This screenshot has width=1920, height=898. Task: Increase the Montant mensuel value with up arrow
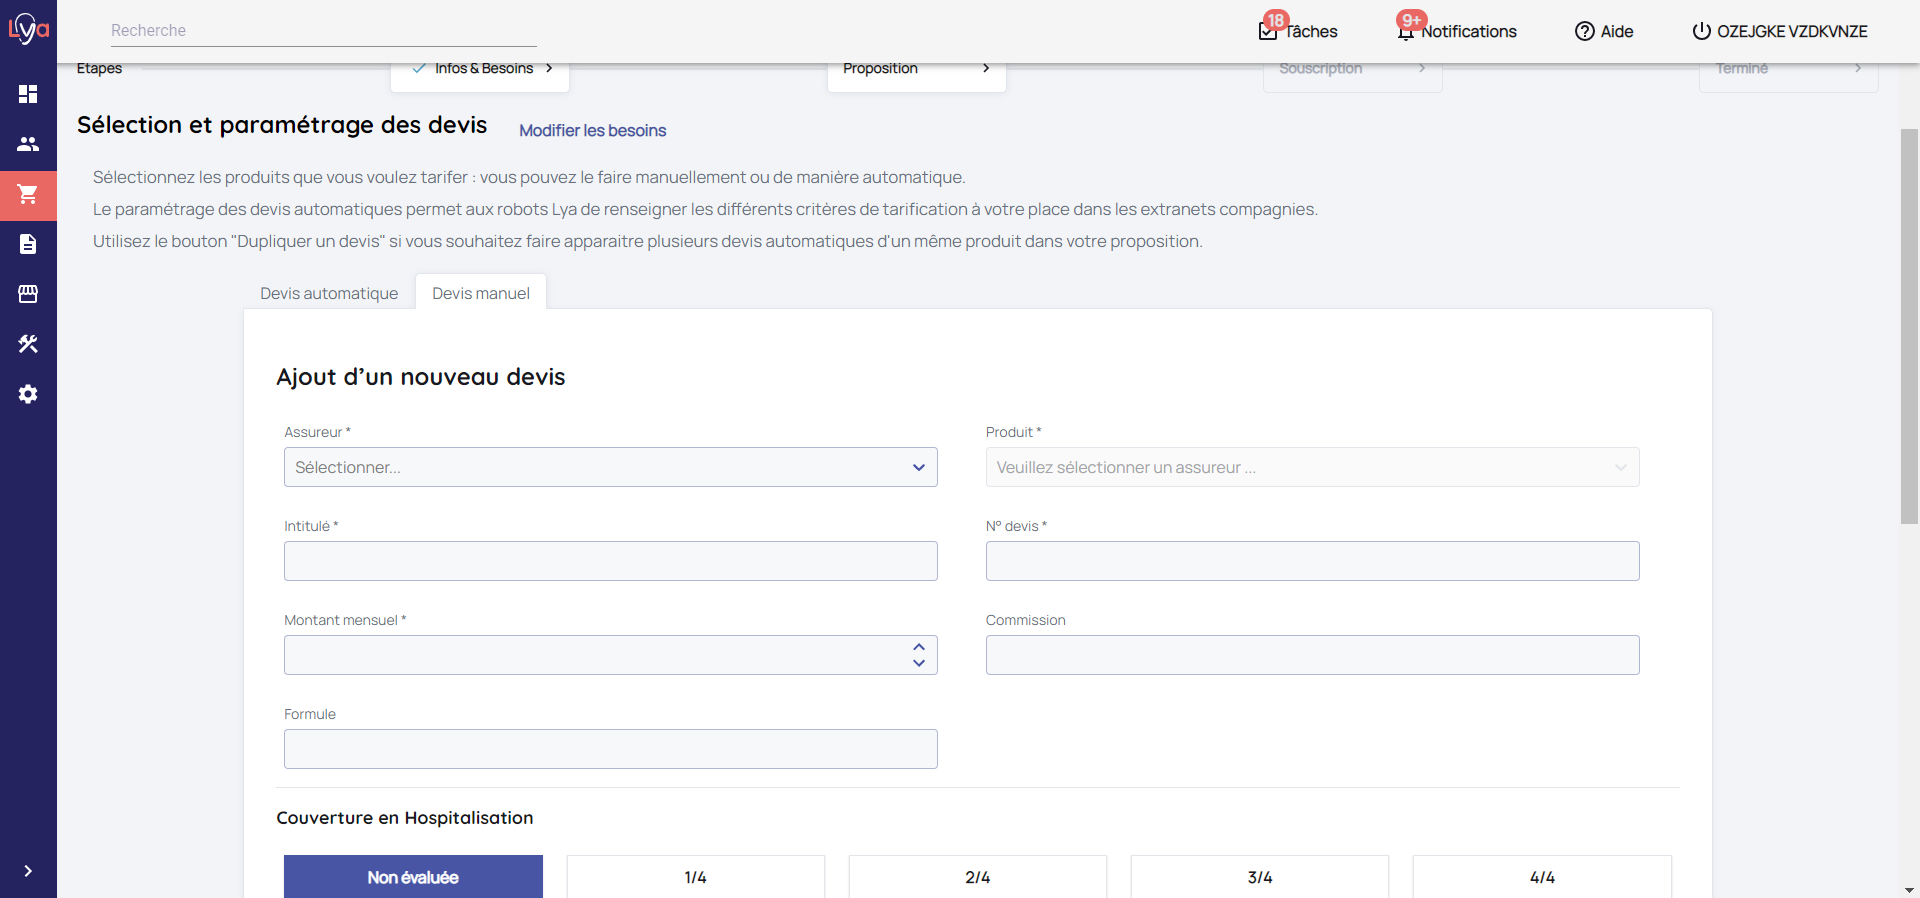click(x=918, y=646)
